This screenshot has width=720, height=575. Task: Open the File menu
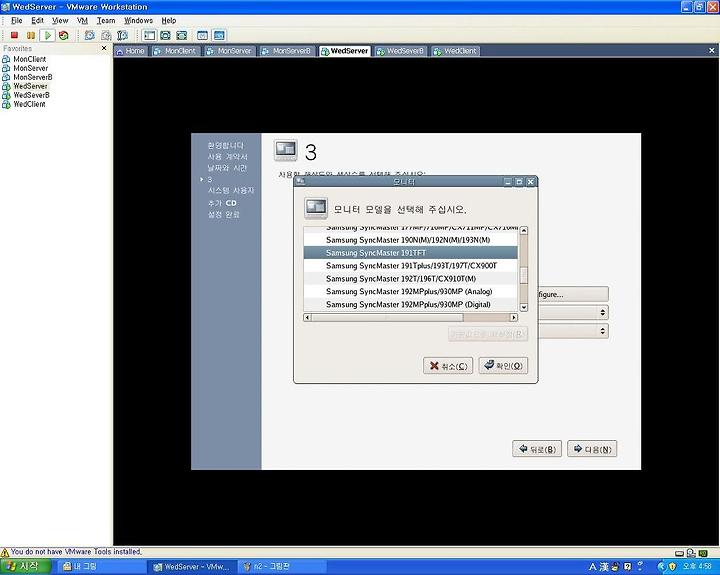pos(17,20)
